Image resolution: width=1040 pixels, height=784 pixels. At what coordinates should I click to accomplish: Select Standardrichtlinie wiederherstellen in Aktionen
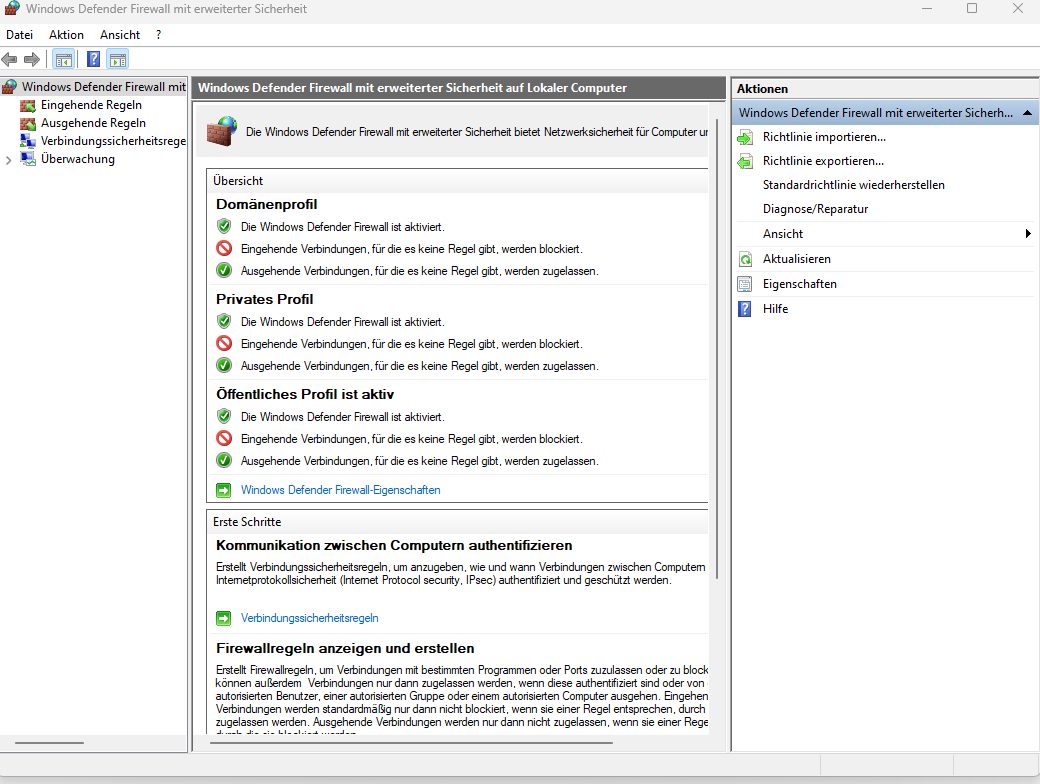(853, 185)
